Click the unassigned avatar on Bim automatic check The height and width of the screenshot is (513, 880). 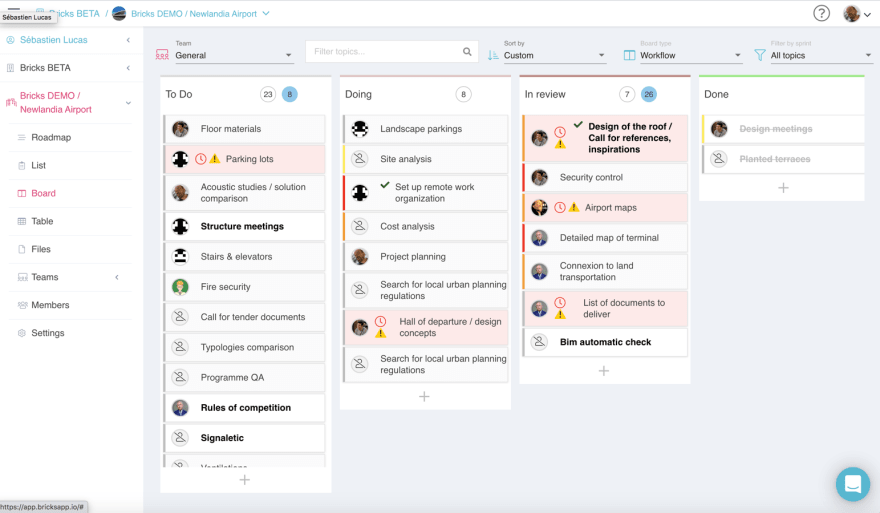539,342
